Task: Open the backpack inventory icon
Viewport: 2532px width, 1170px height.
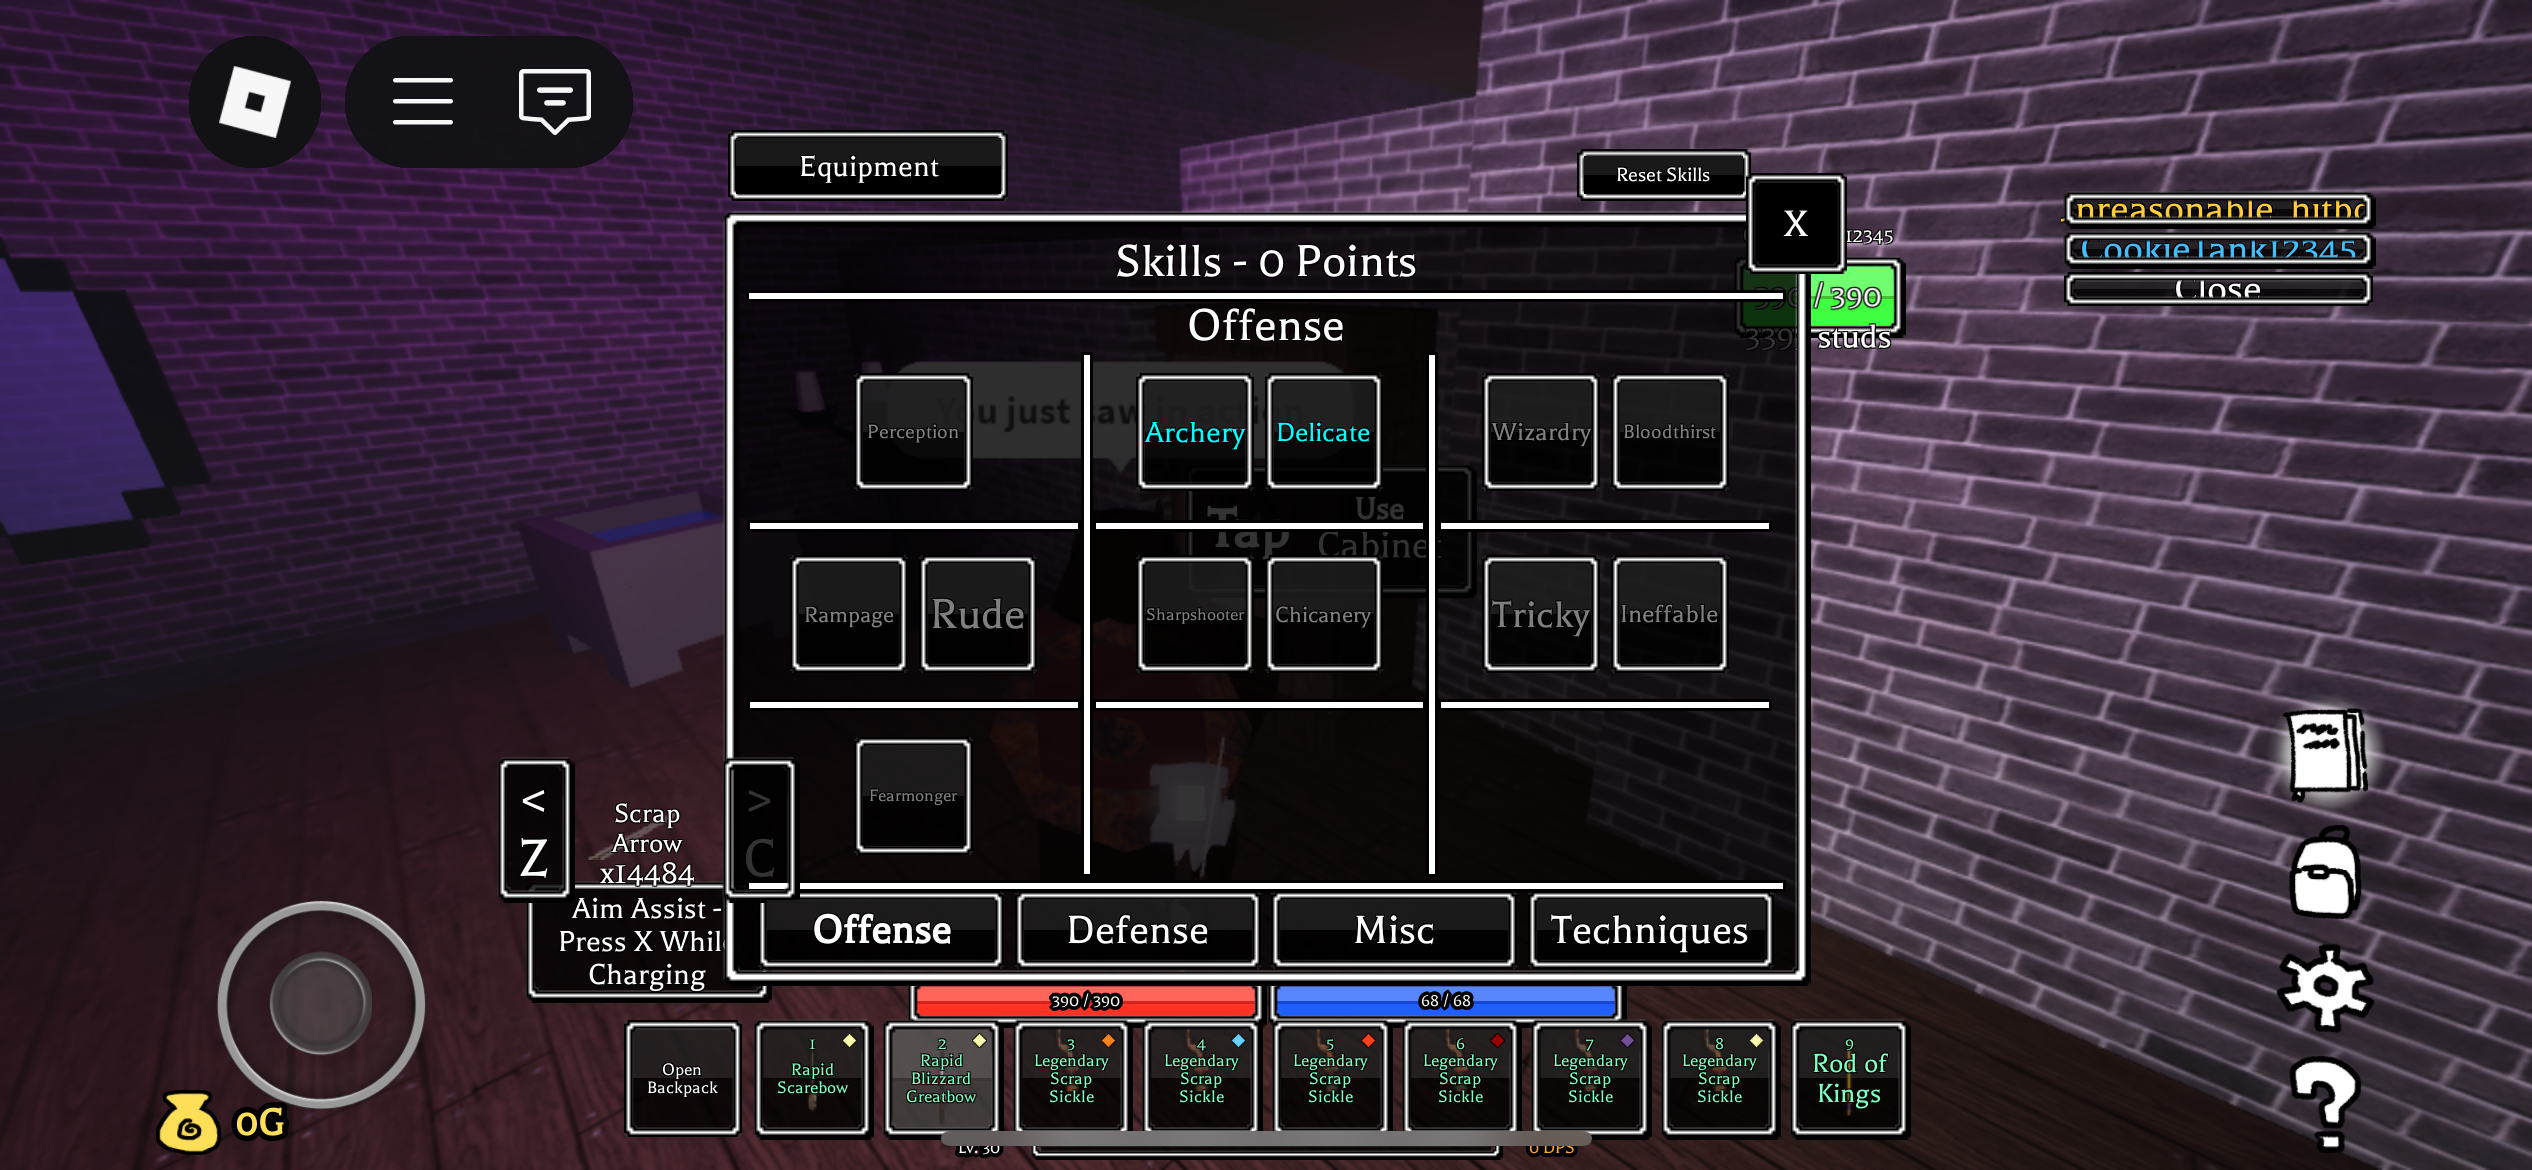Action: pyautogui.click(x=2326, y=872)
